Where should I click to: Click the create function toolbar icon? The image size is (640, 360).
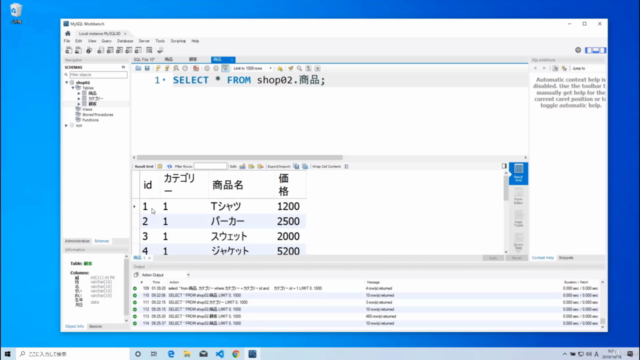(139, 50)
